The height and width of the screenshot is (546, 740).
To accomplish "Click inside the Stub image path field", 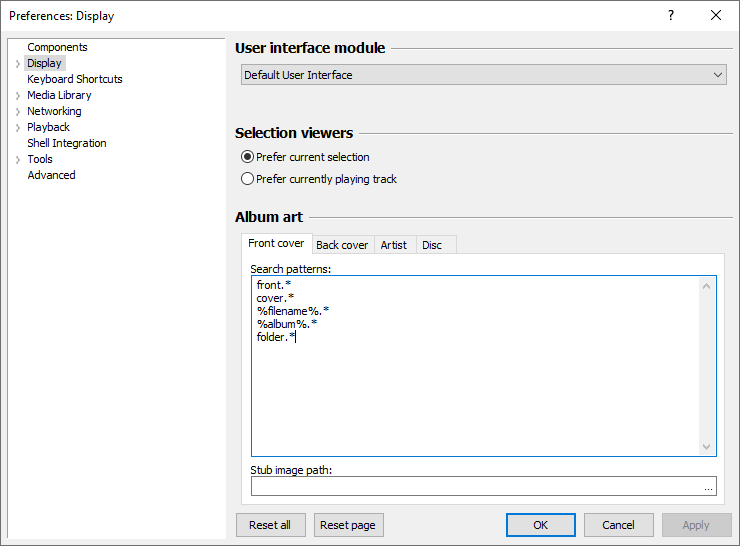I will tap(475, 487).
